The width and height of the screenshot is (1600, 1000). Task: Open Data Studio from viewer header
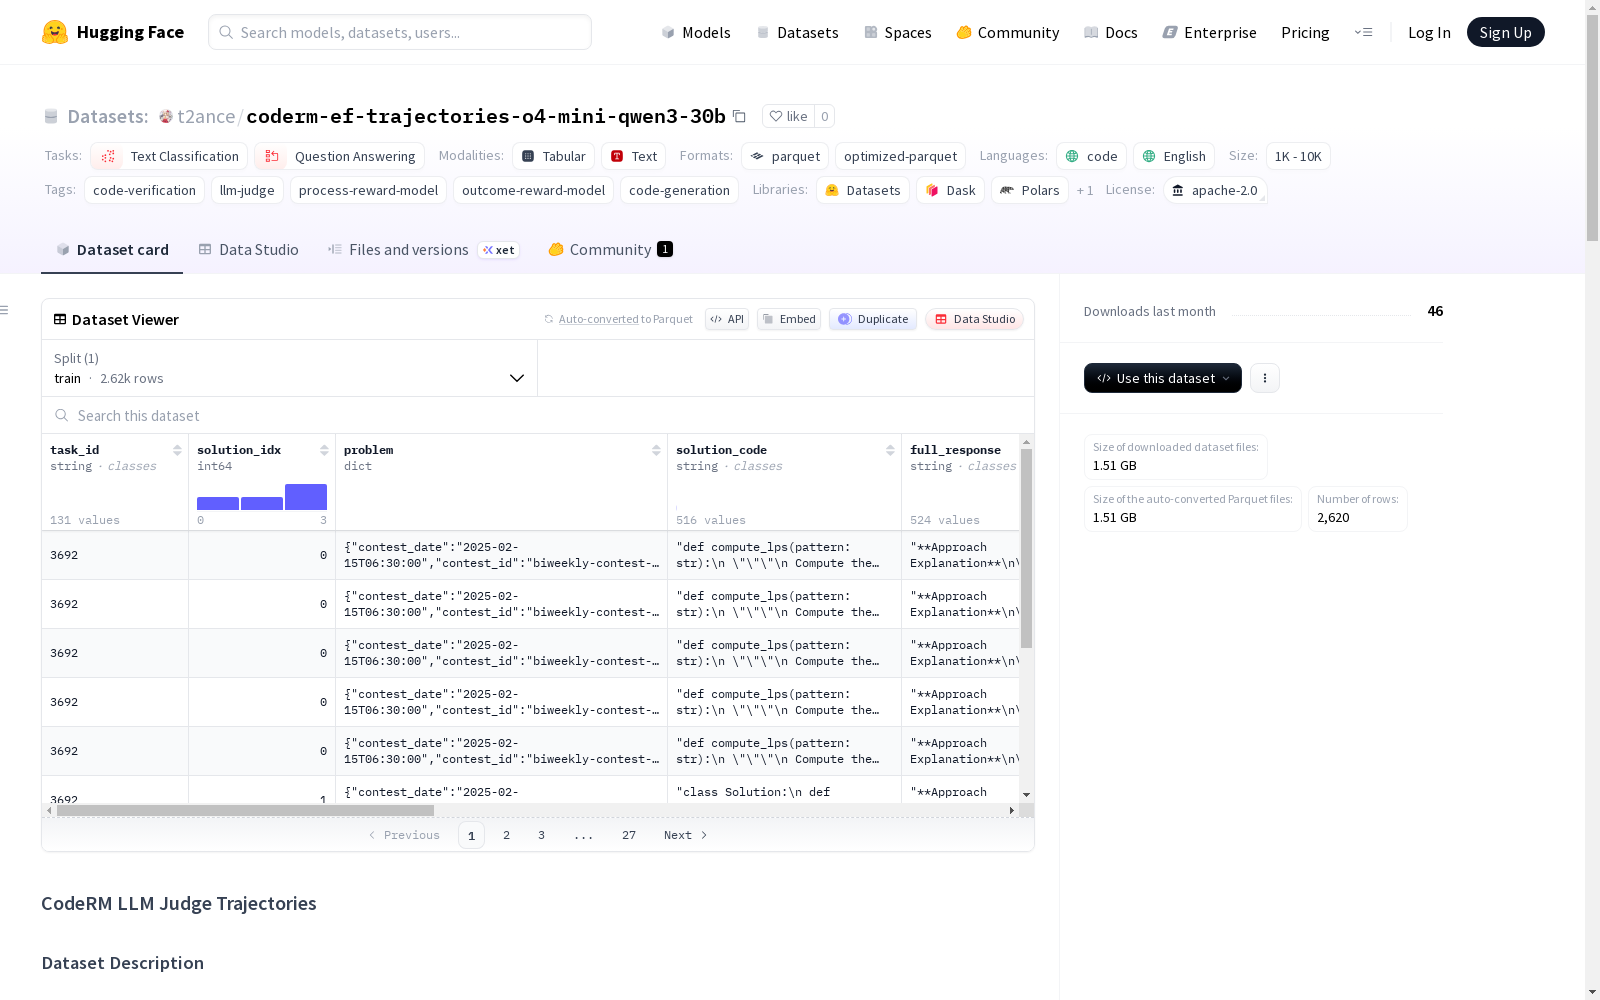[975, 319]
